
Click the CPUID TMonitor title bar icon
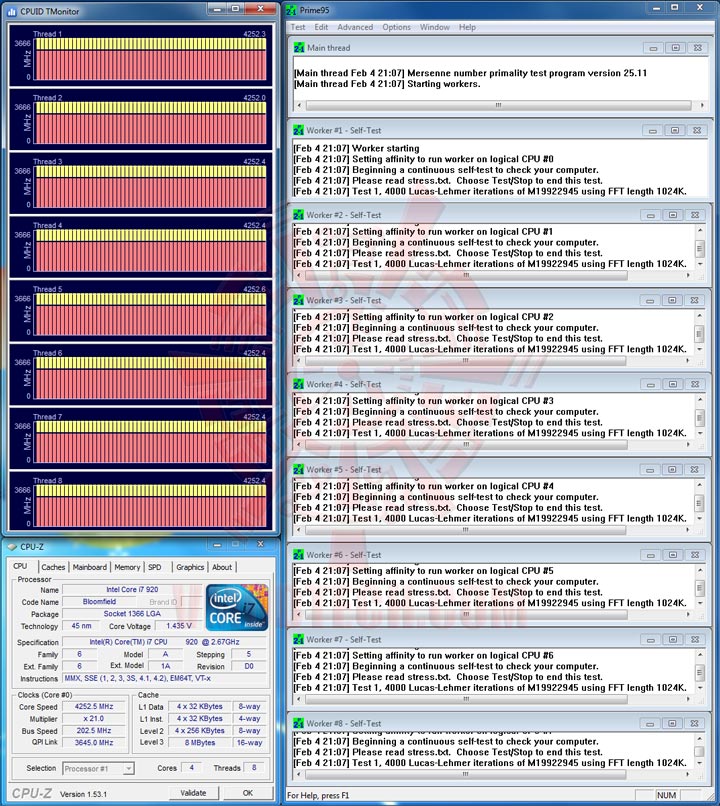[12, 11]
